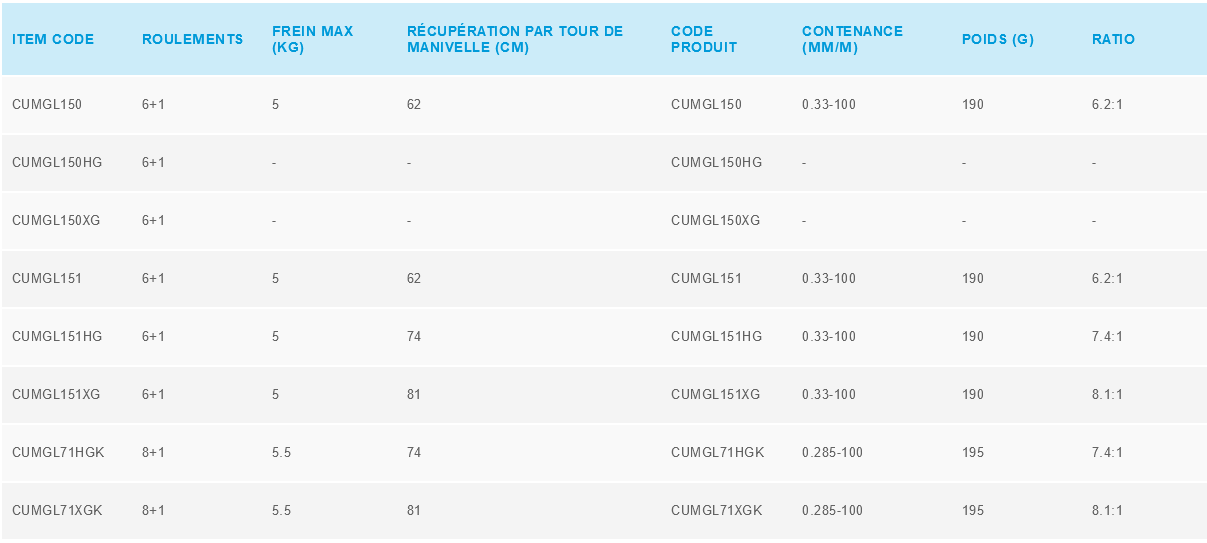Click the 0.285-100 contenance in the CUMGL71HGK row
Image resolution: width=1207 pixels, height=543 pixels.
point(832,453)
